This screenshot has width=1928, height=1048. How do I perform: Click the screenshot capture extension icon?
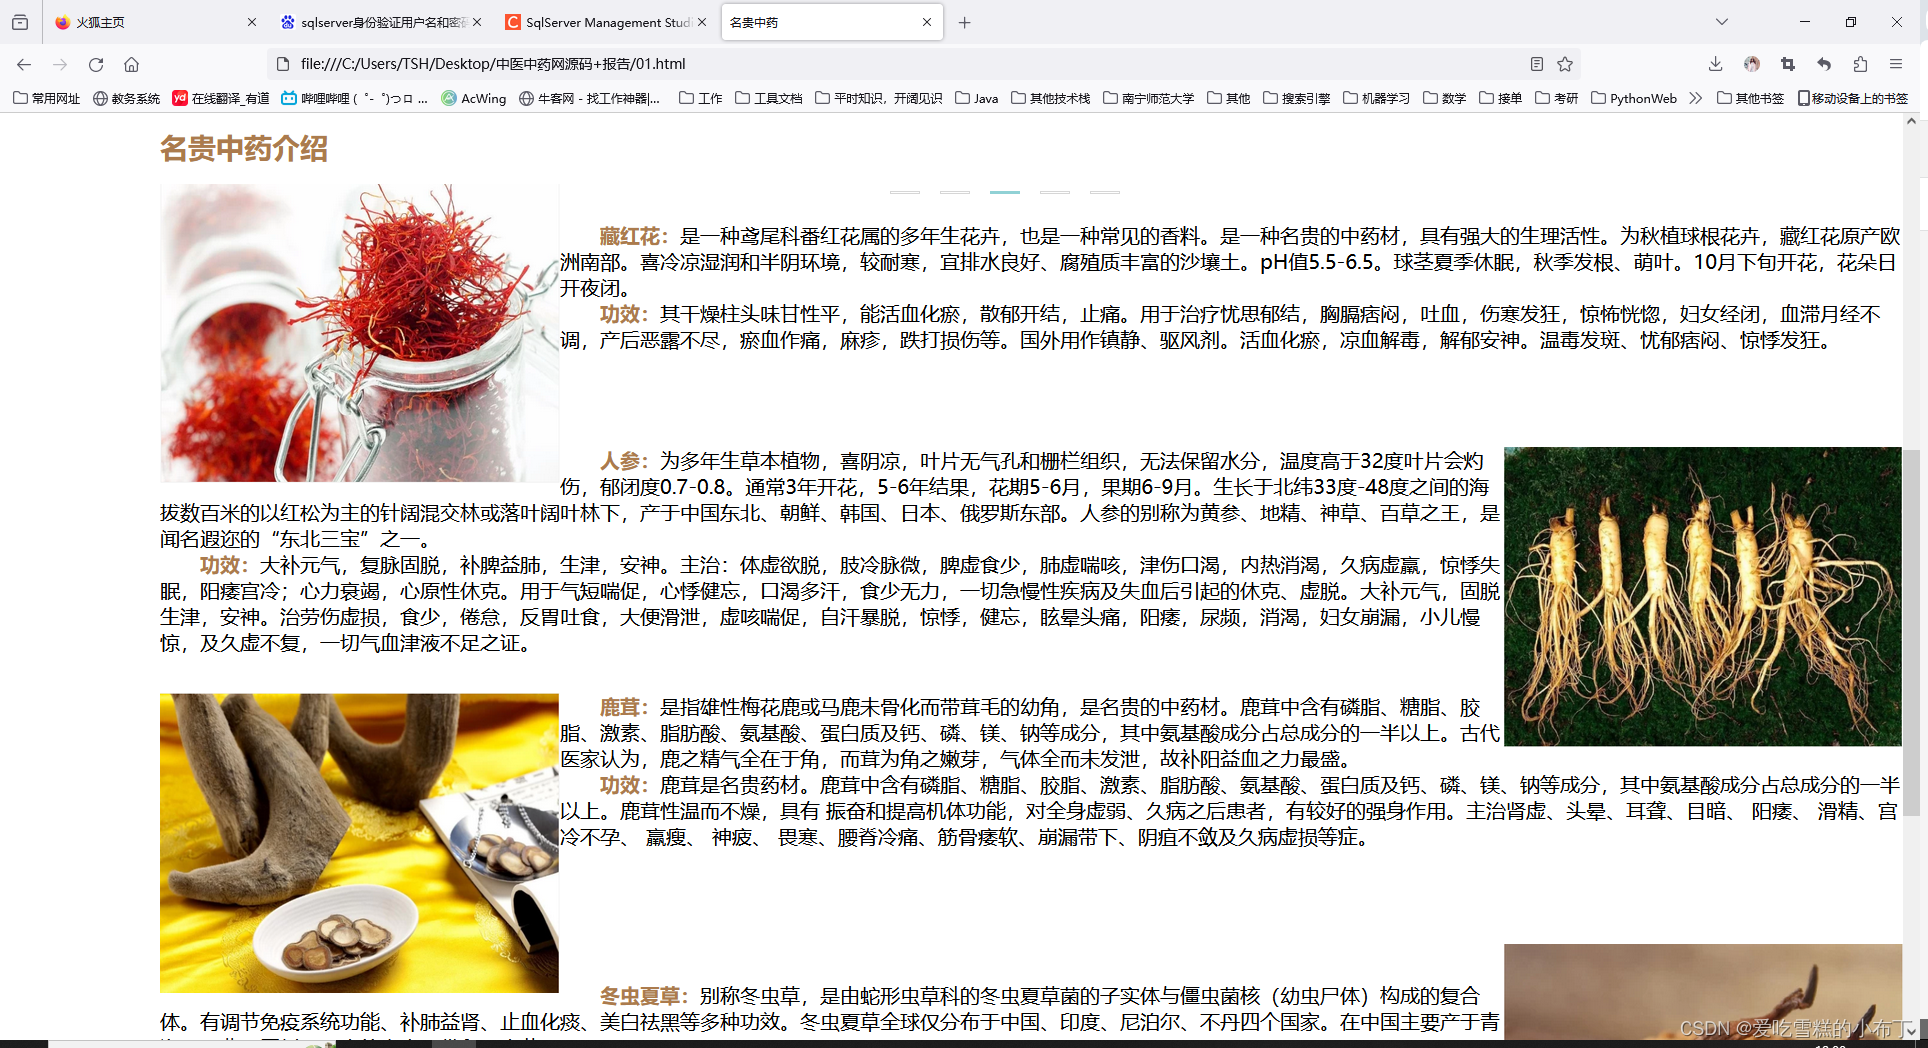click(1788, 63)
